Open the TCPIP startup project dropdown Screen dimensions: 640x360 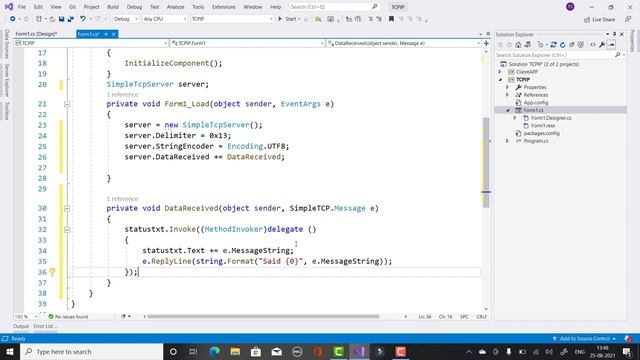[x=231, y=19]
